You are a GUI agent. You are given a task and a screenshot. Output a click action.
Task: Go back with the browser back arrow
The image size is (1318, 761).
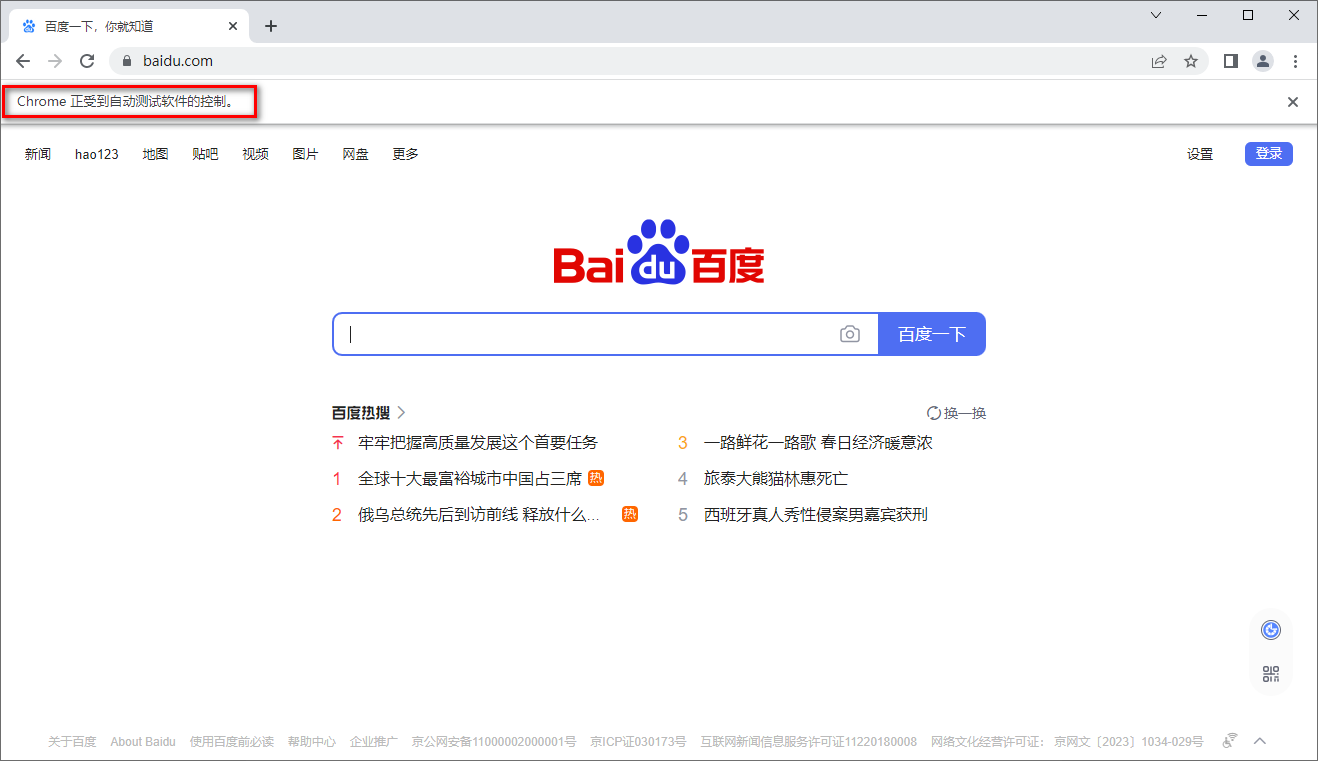tap(23, 61)
